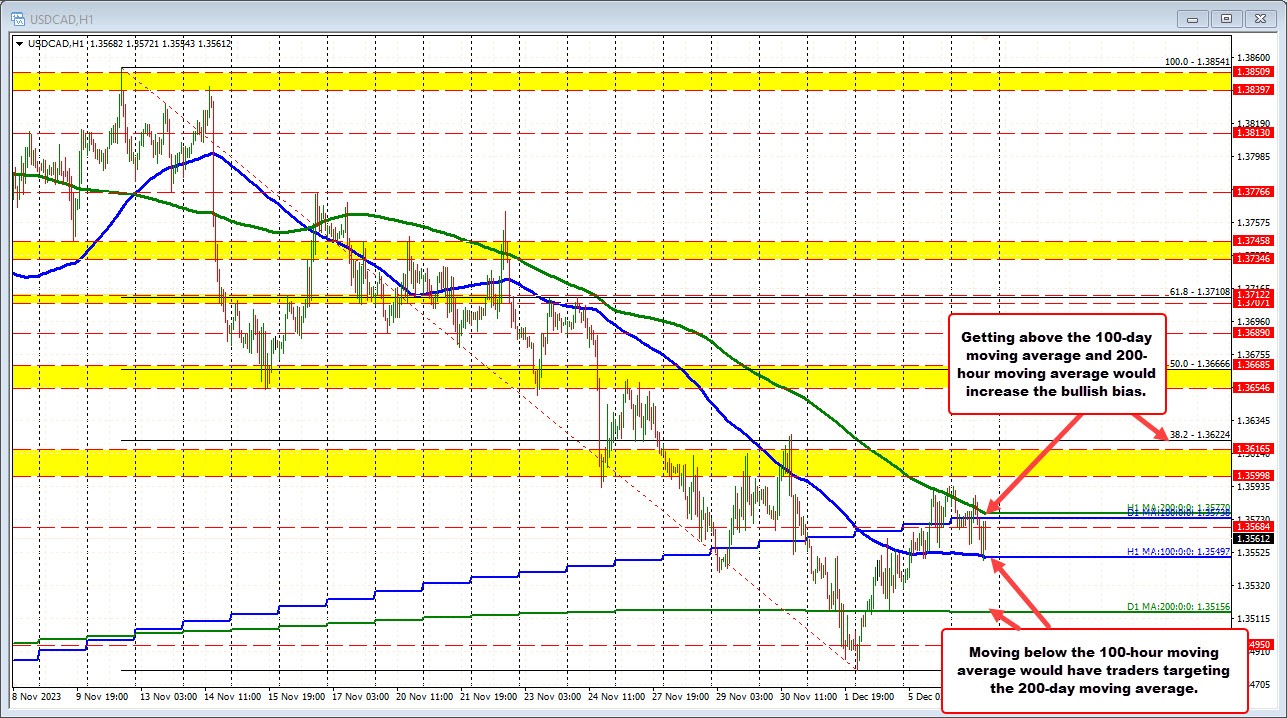
Task: Select the 38.2 Fibonacci label at 1.36224
Action: 1199,433
